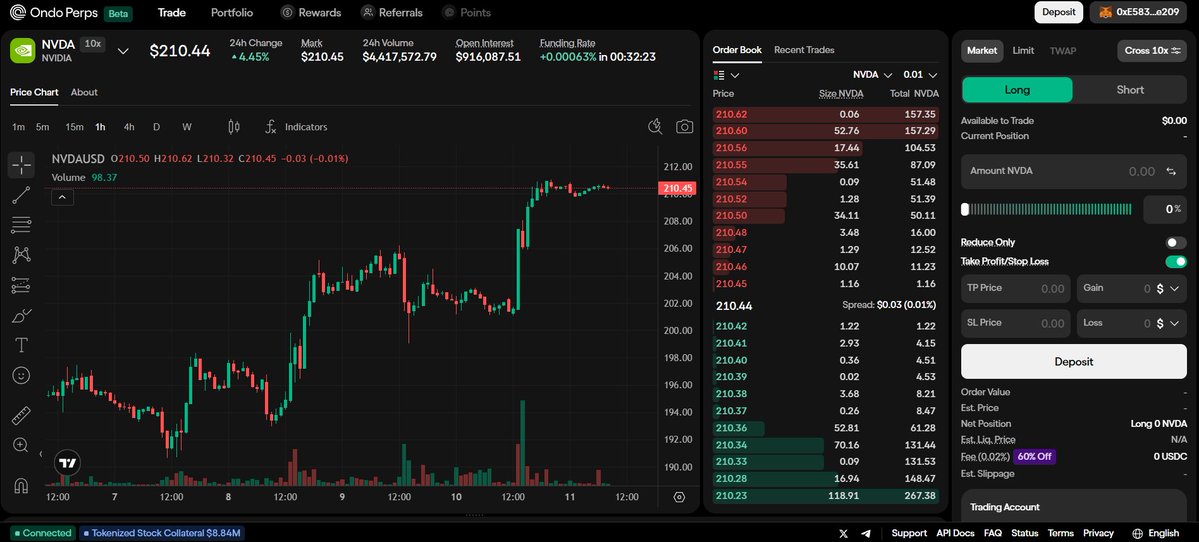The height and width of the screenshot is (542, 1199).
Task: Select the ruler measure tool
Action: (x=21, y=416)
